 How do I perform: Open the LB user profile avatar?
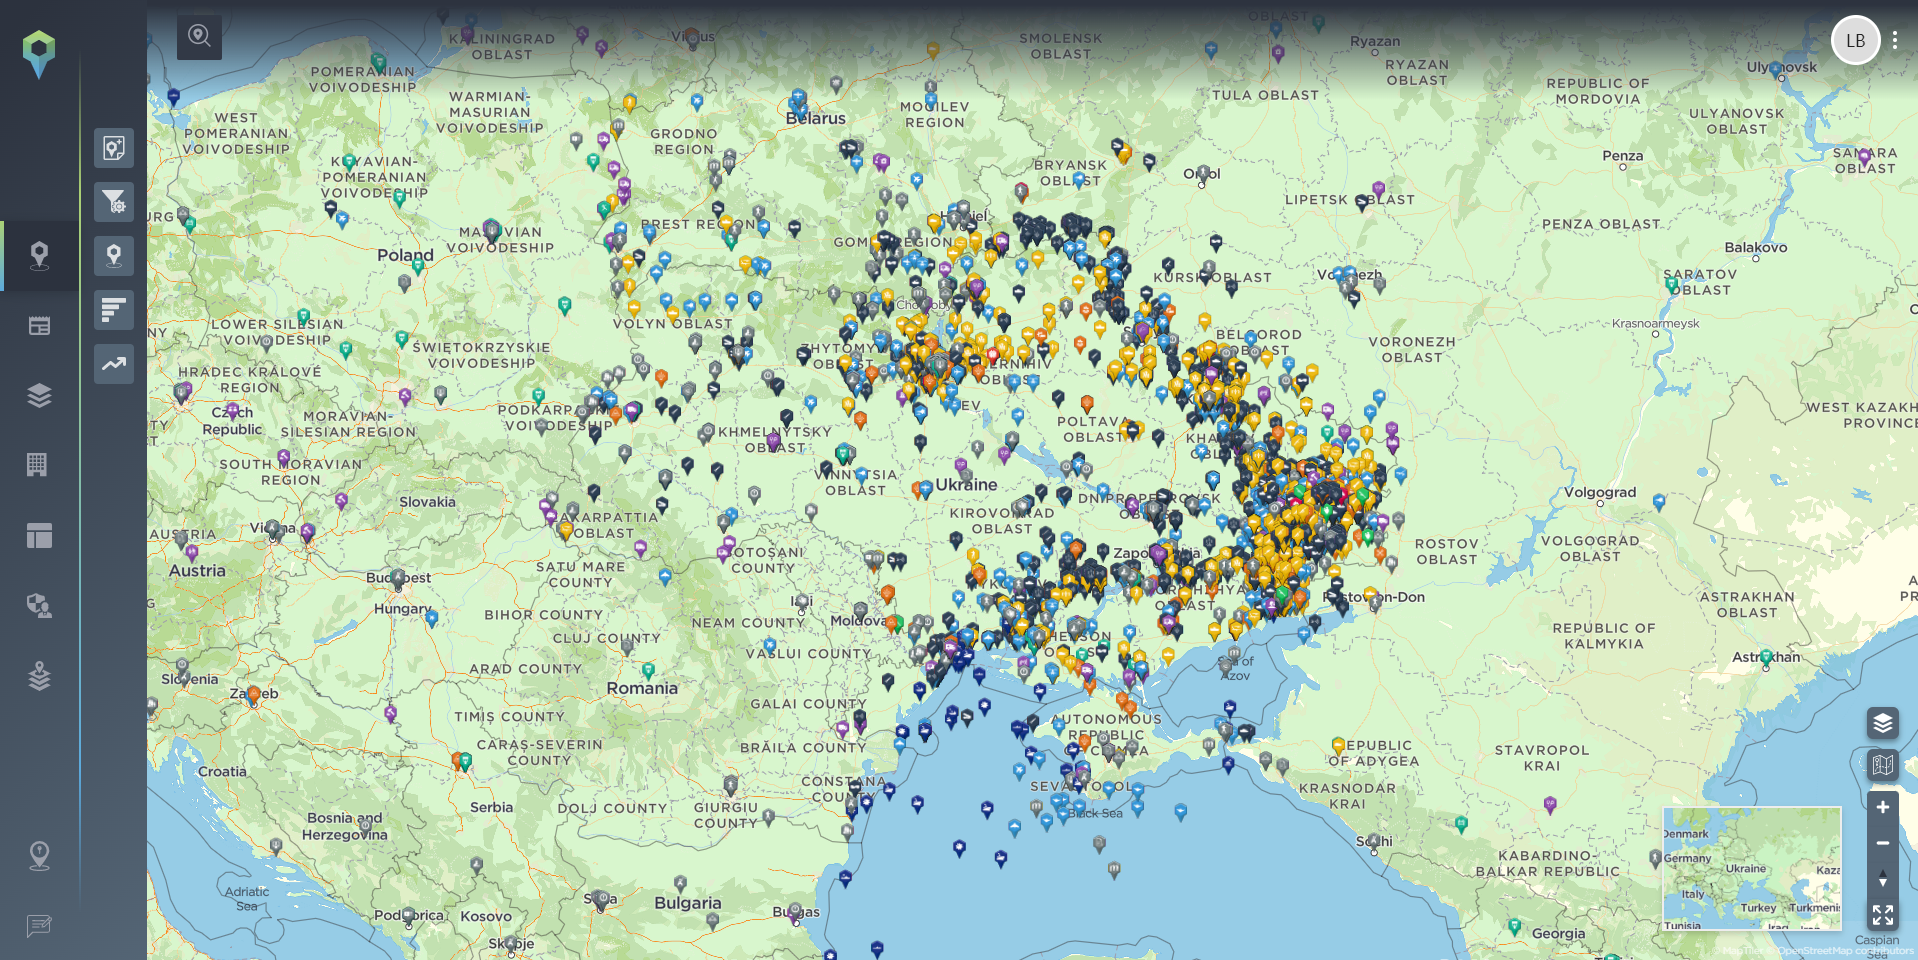[x=1856, y=41]
